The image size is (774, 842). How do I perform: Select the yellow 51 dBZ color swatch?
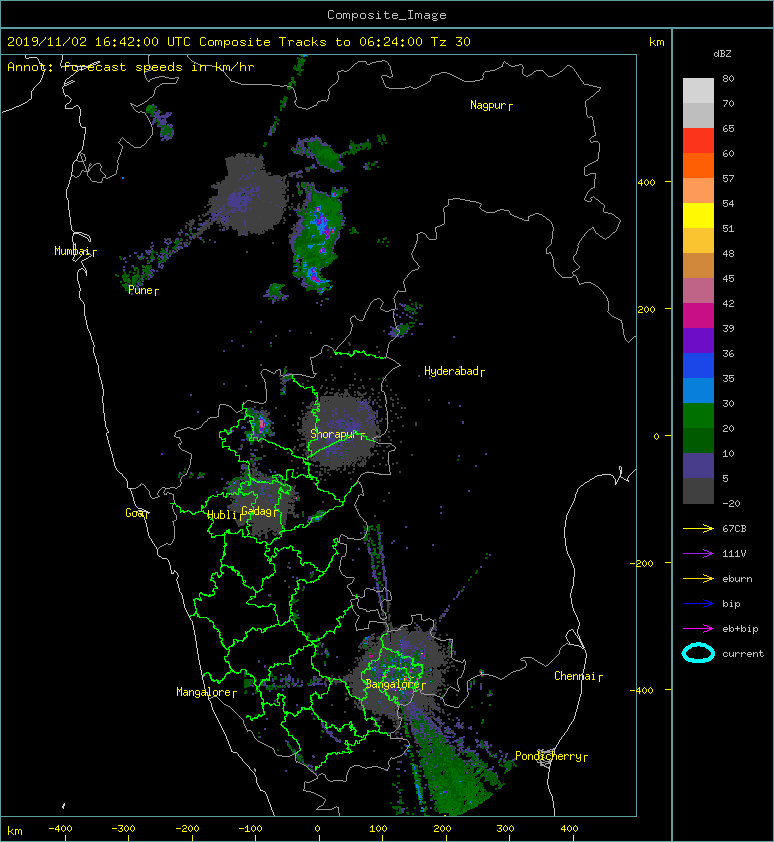(698, 216)
